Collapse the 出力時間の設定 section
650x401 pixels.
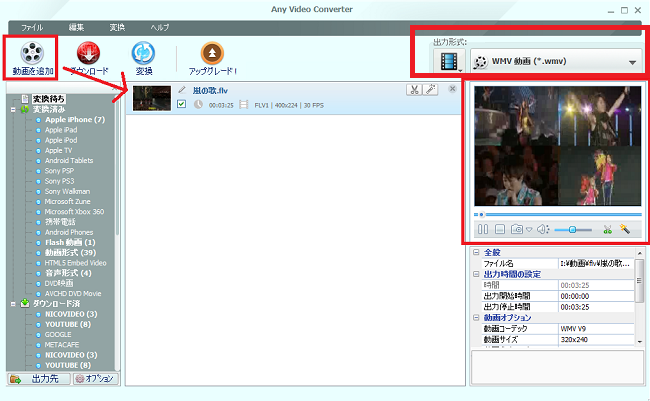tap(476, 274)
